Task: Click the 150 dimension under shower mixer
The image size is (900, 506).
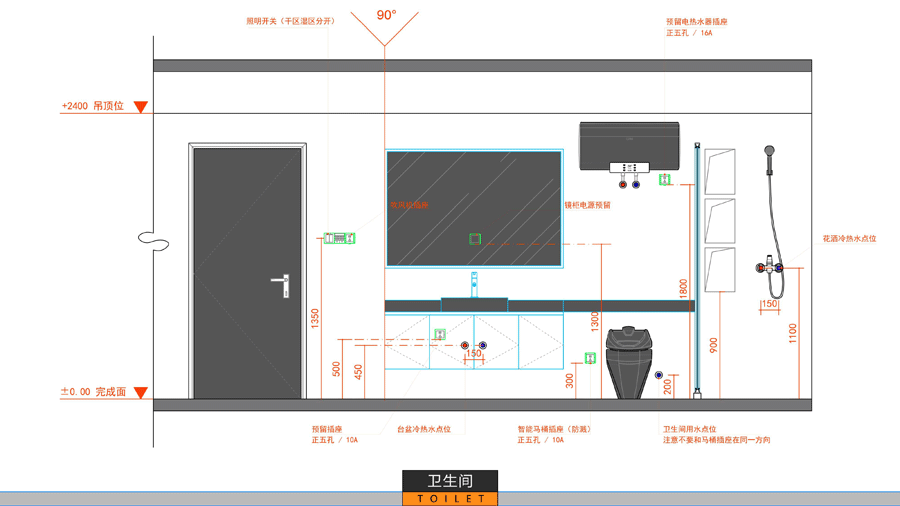Action: (x=769, y=304)
